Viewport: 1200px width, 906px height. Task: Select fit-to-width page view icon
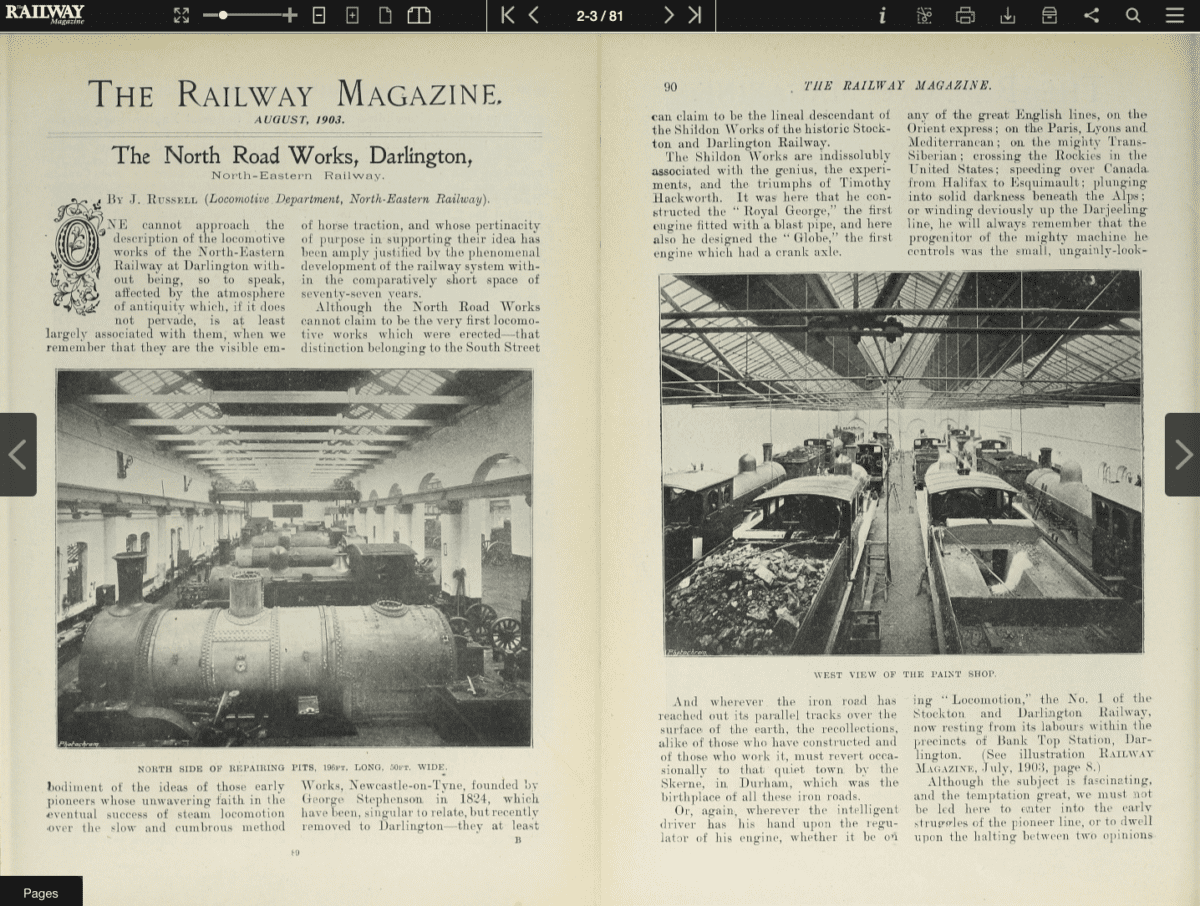coord(319,15)
